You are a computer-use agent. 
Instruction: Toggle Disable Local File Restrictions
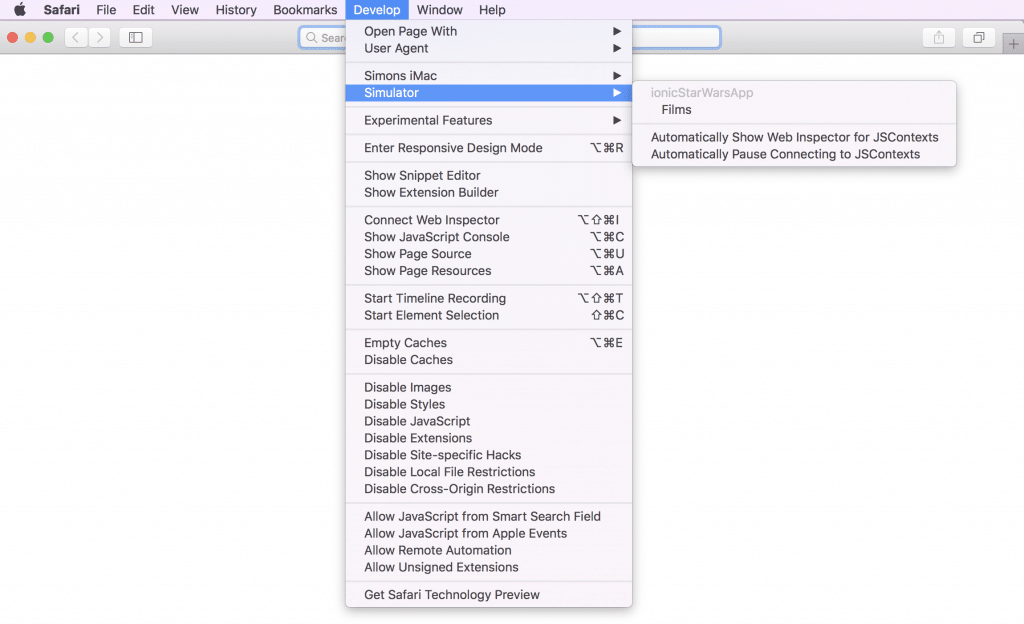(488, 471)
